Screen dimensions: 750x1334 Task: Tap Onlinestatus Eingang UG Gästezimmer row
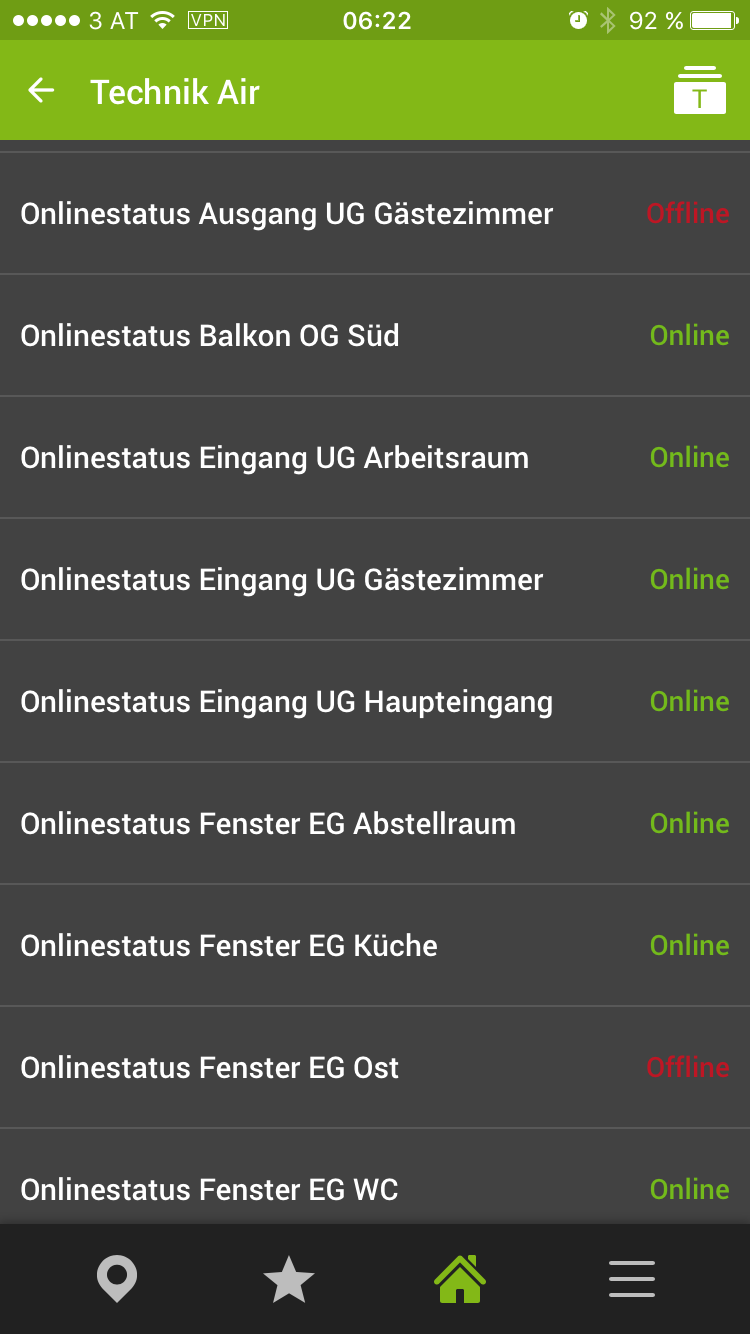coord(282,580)
